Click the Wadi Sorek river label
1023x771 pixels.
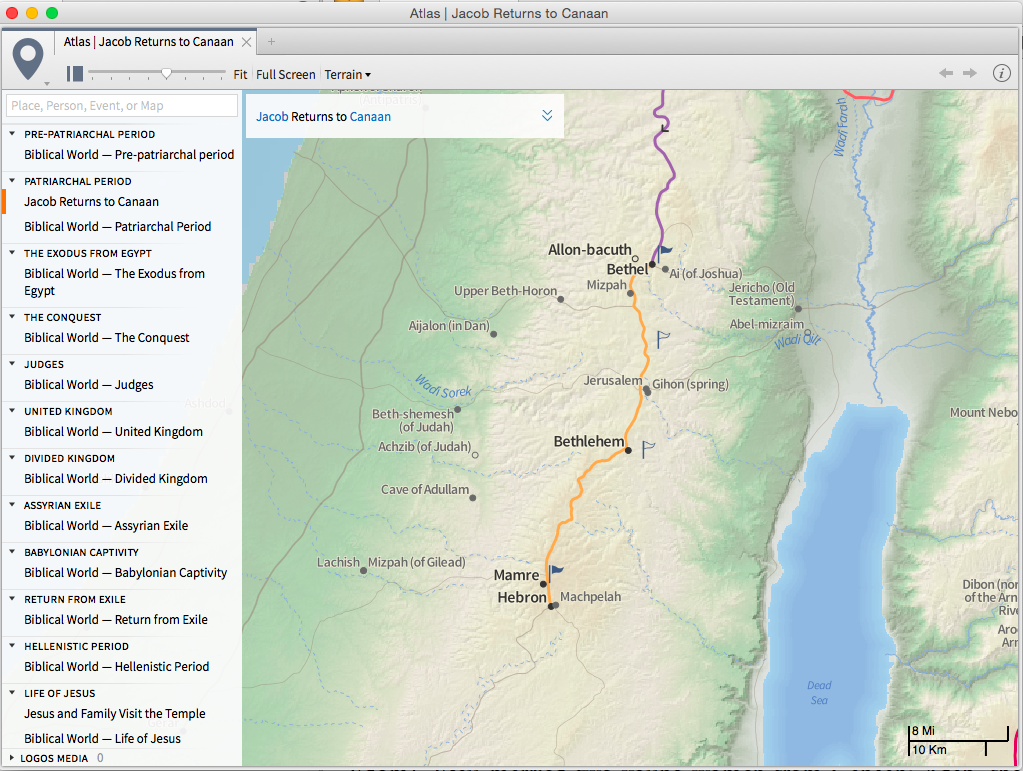point(443,386)
